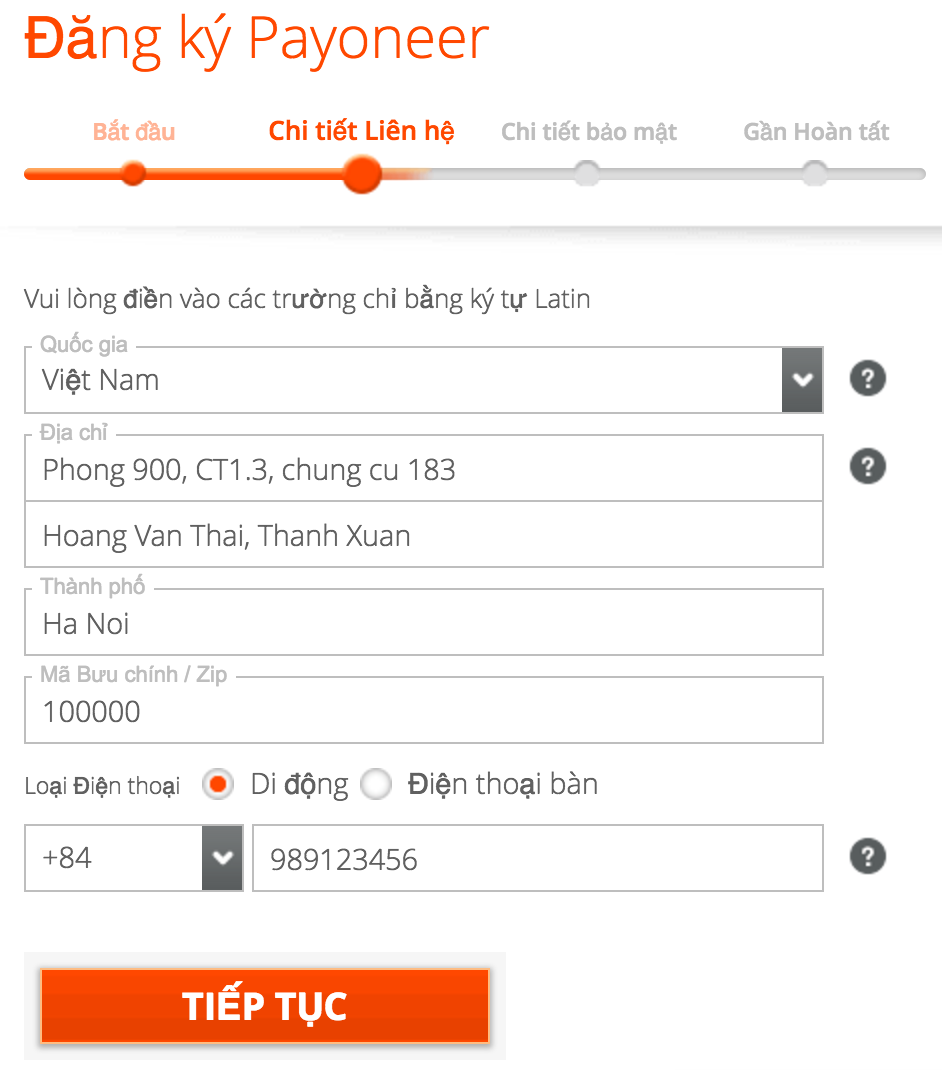Viewport: 942px width, 1070px height.
Task: Click the phone number field 989123456
Action: click(x=537, y=859)
